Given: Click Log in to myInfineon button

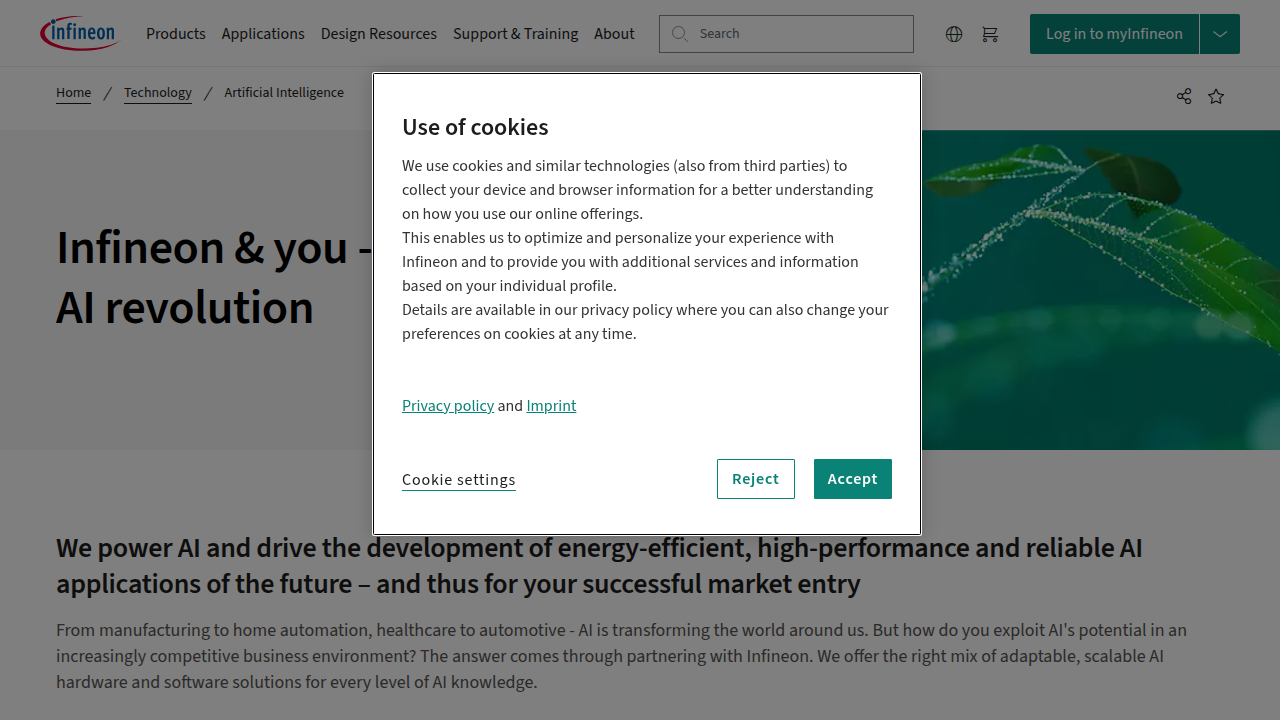Looking at the screenshot, I should click(1114, 34).
